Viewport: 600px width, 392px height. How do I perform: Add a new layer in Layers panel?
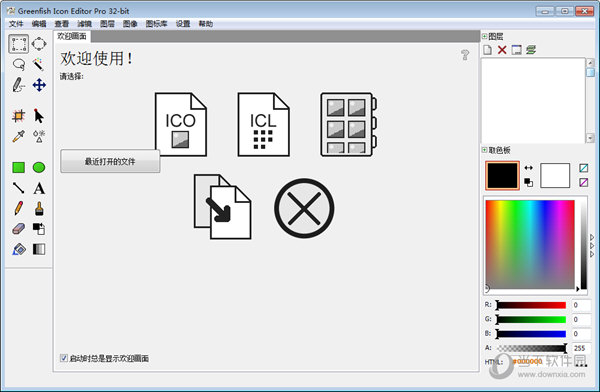click(x=488, y=50)
